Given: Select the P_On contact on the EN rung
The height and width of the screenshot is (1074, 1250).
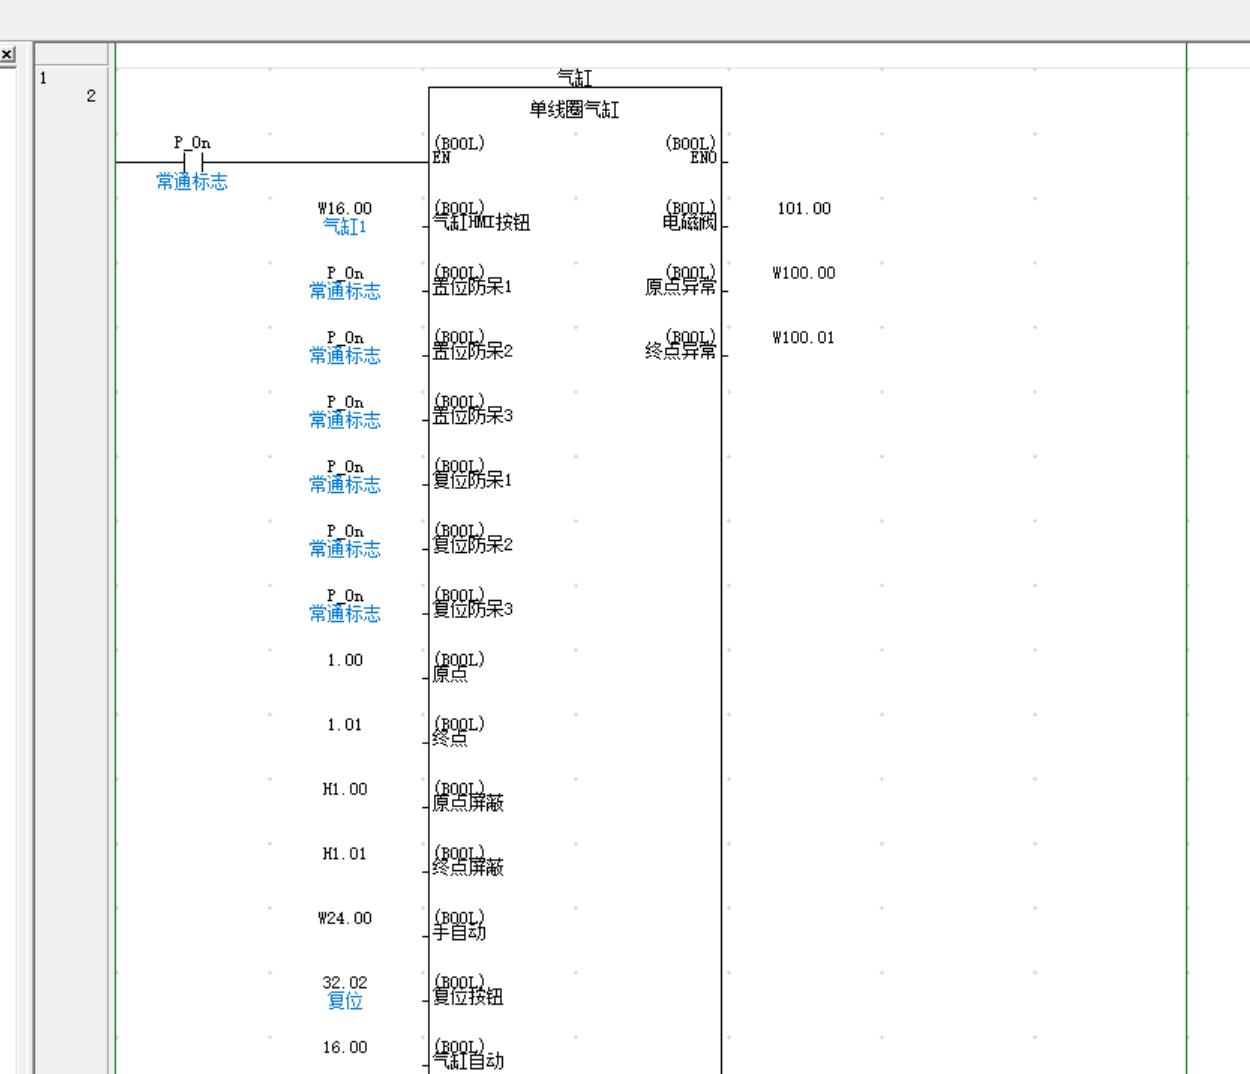Looking at the screenshot, I should point(193,162).
